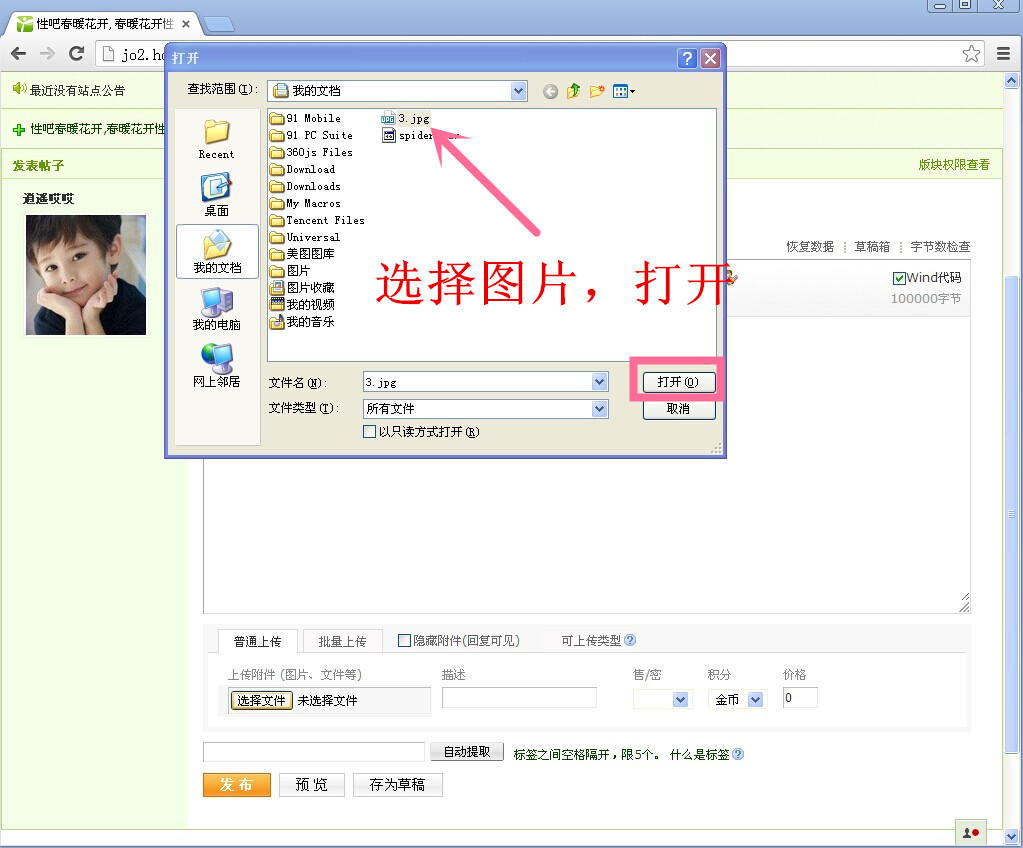The width and height of the screenshot is (1023, 848).
Task: Enable open as read-only (以只读方式打开) checkbox
Action: click(370, 432)
